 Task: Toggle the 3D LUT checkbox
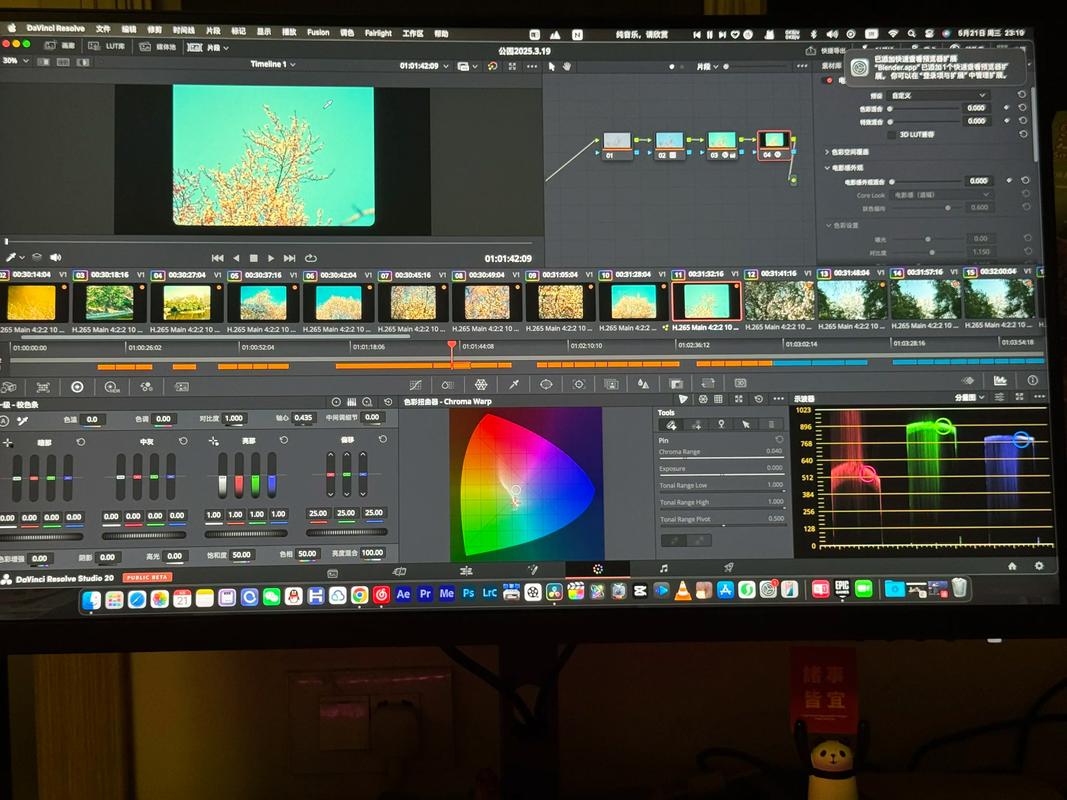click(892, 135)
